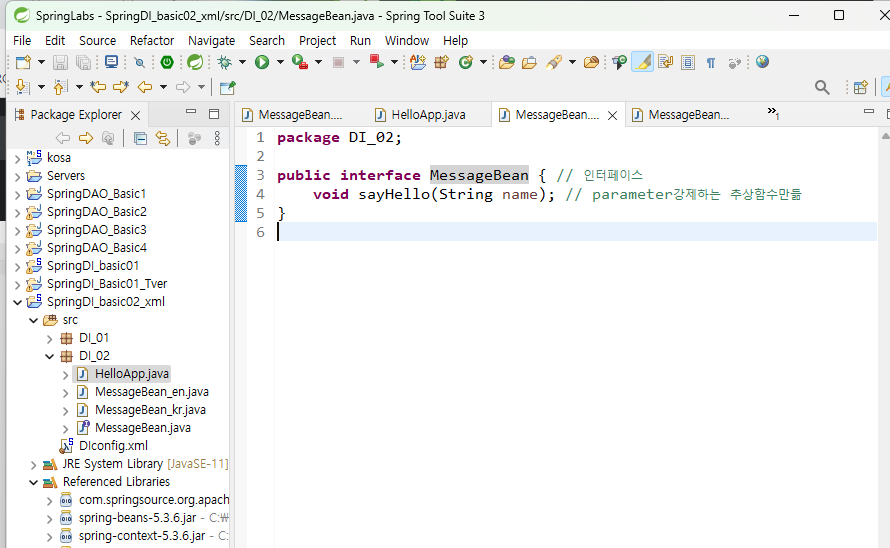Click the Open Type folder icon
This screenshot has width=890, height=548.
coord(506,62)
